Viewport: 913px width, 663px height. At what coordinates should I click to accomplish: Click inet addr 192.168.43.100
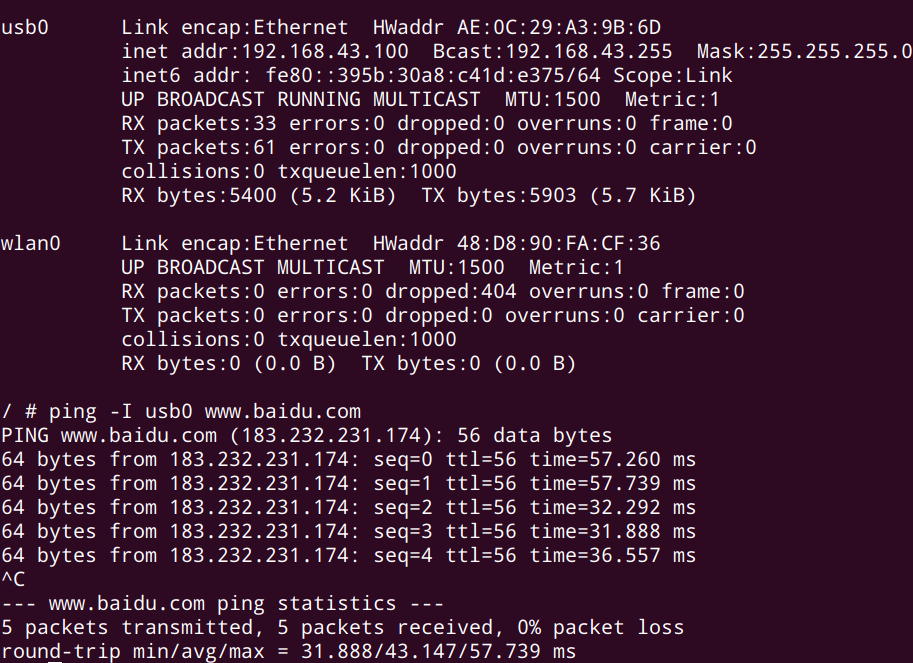265,51
